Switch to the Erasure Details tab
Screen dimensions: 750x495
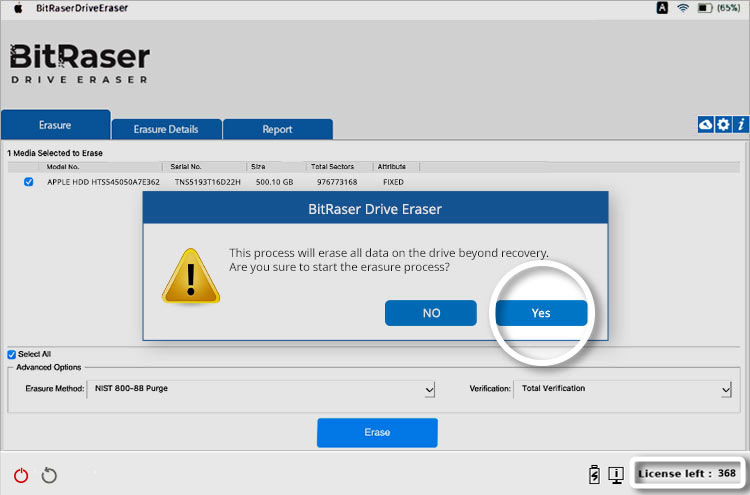166,129
